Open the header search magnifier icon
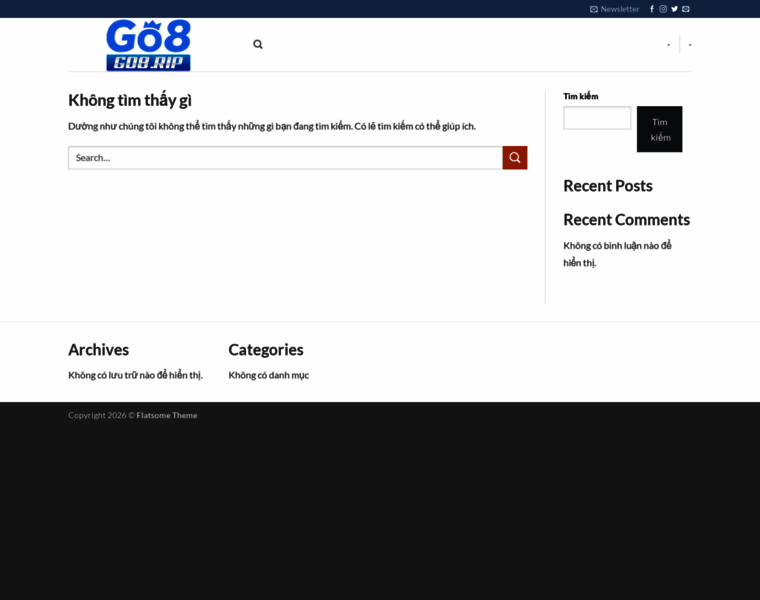The height and width of the screenshot is (600, 760). (258, 44)
